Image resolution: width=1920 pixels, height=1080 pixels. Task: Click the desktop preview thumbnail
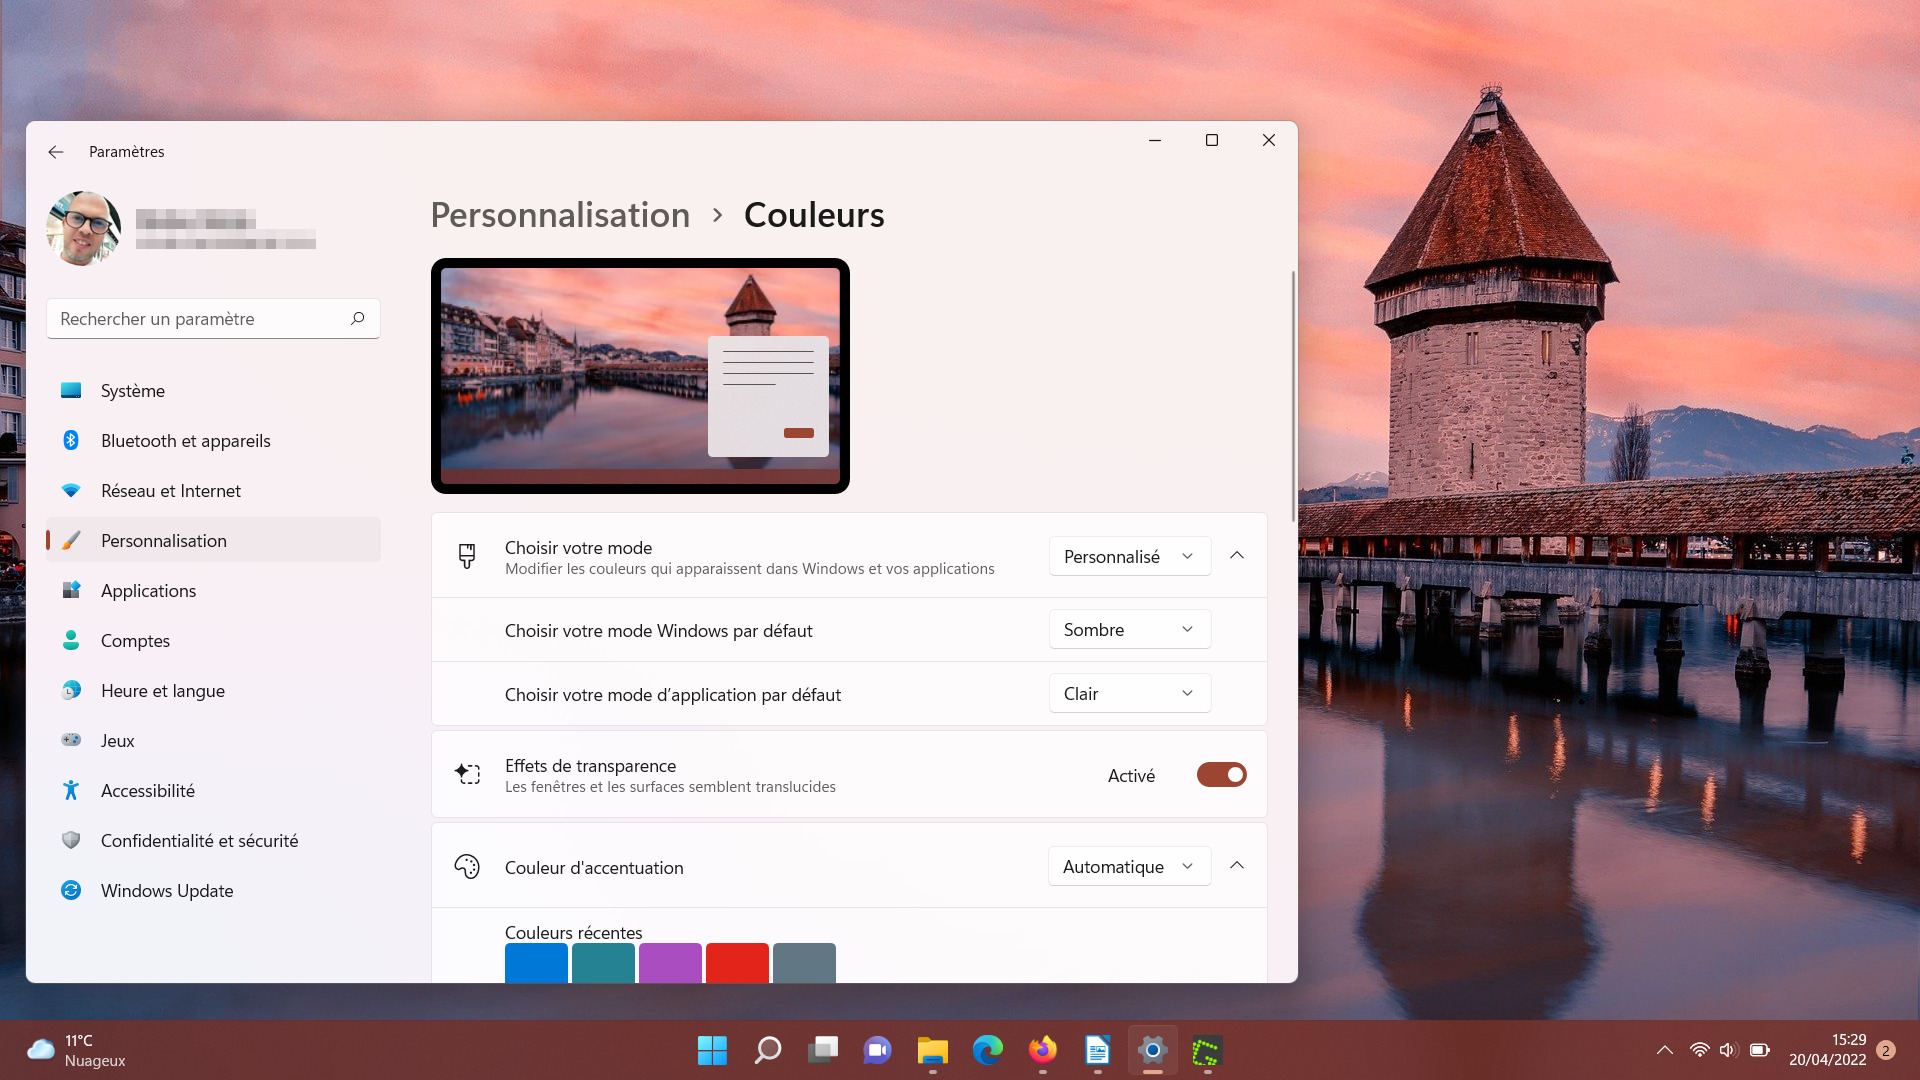click(640, 376)
